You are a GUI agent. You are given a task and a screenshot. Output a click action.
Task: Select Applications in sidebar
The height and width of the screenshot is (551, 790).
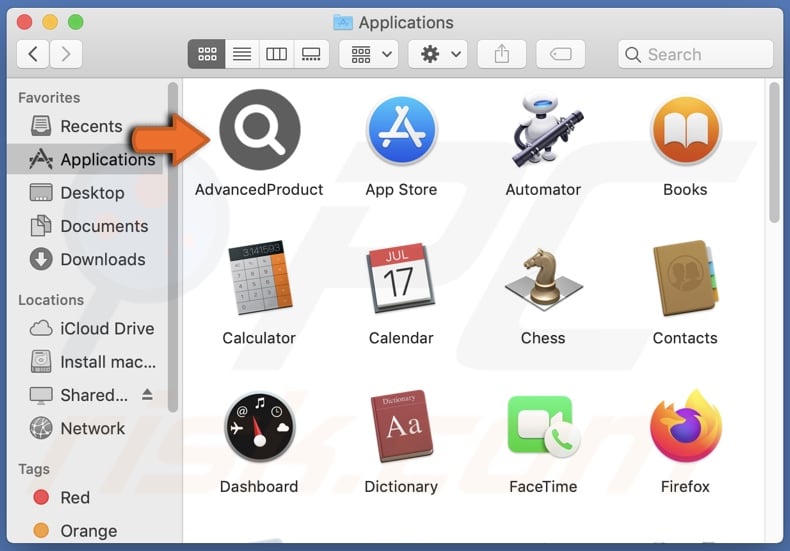coord(85,159)
